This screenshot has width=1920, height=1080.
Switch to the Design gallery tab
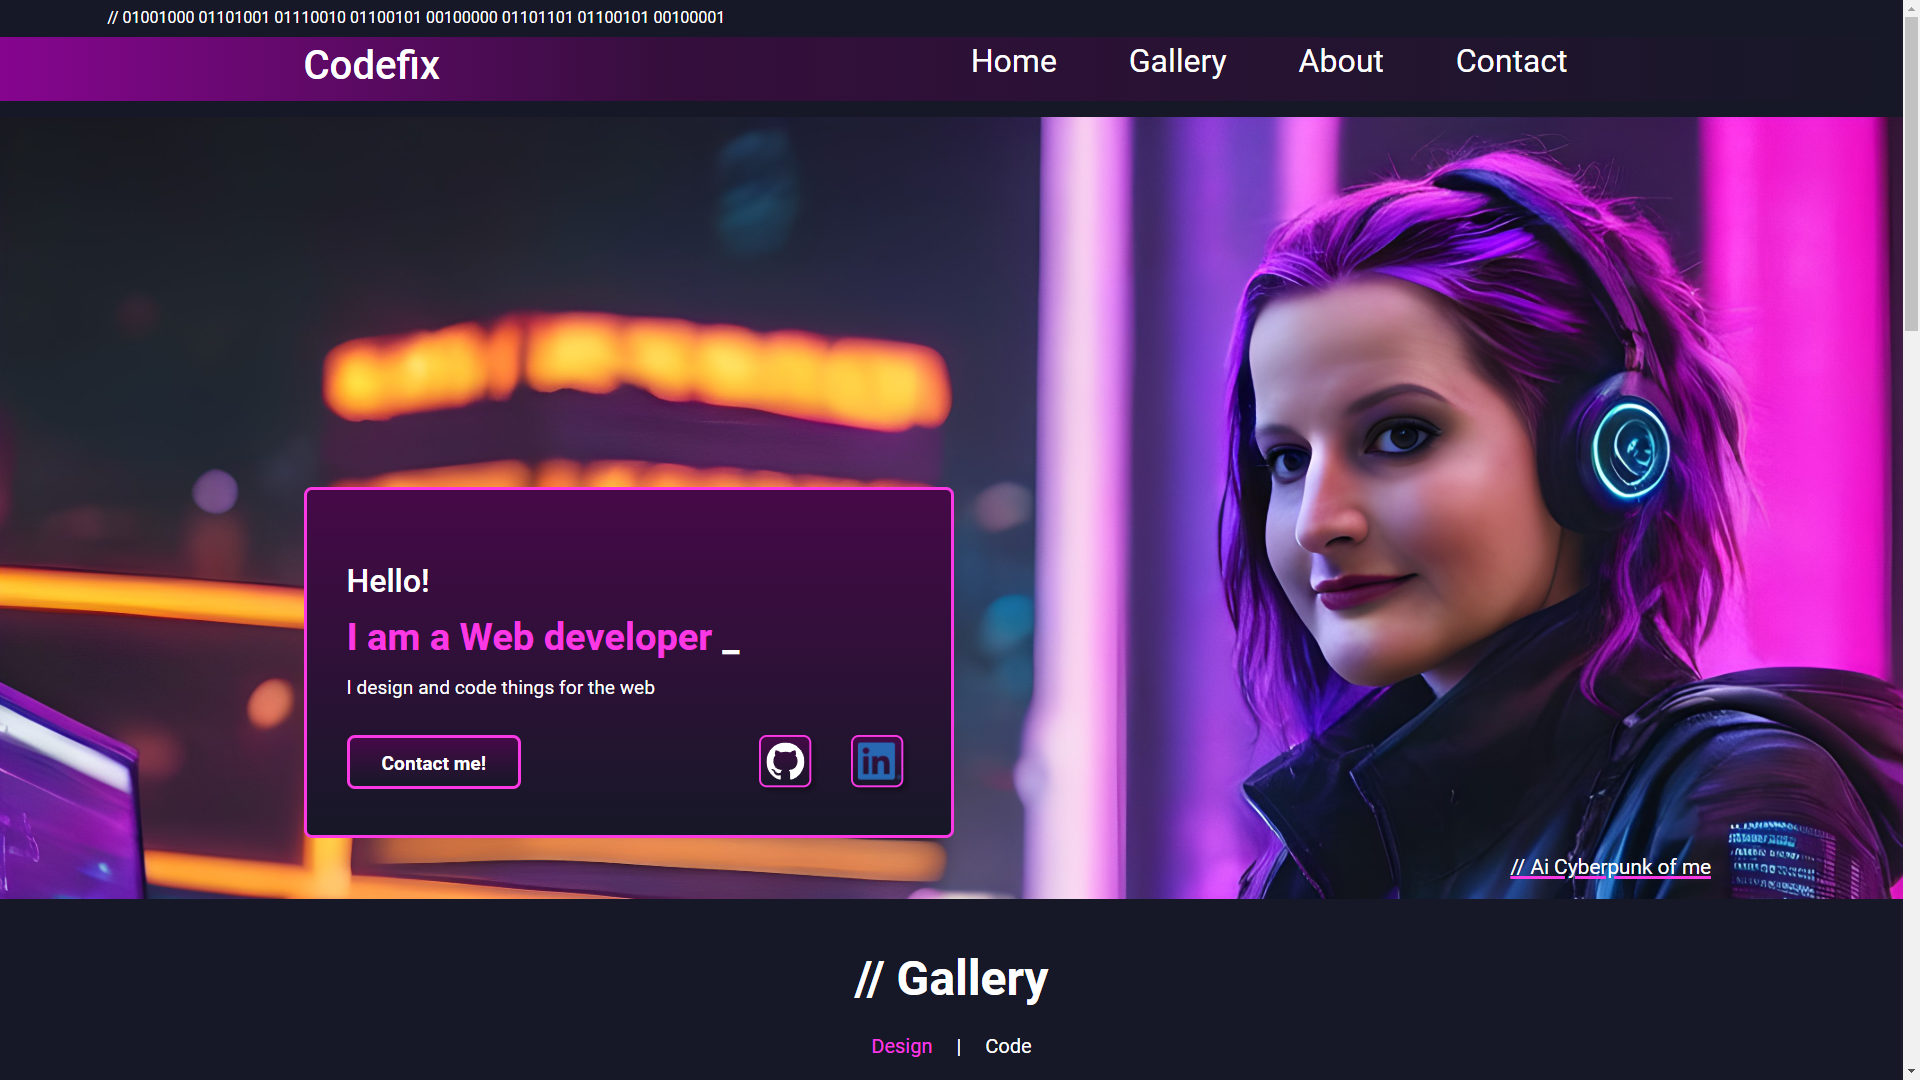(x=901, y=1046)
